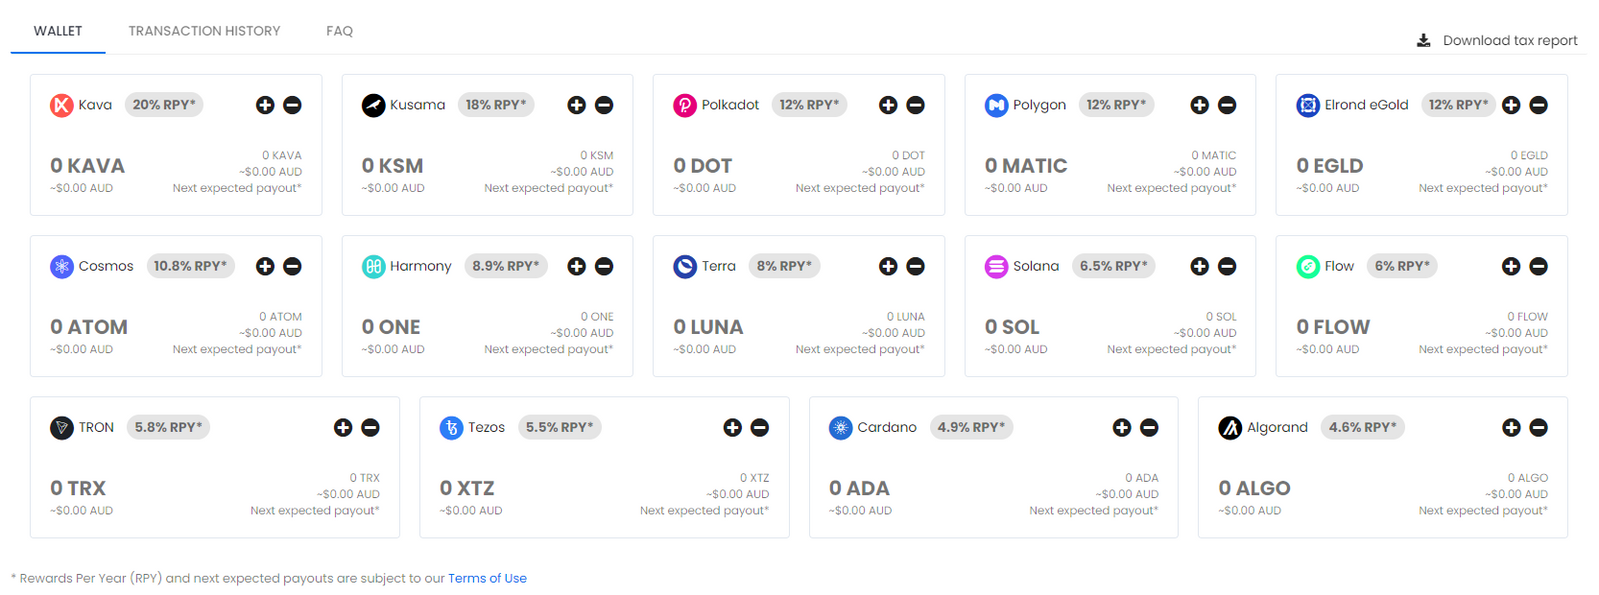Open the Terms of Use link
Screen dimensions: 1599x595
click(487, 578)
